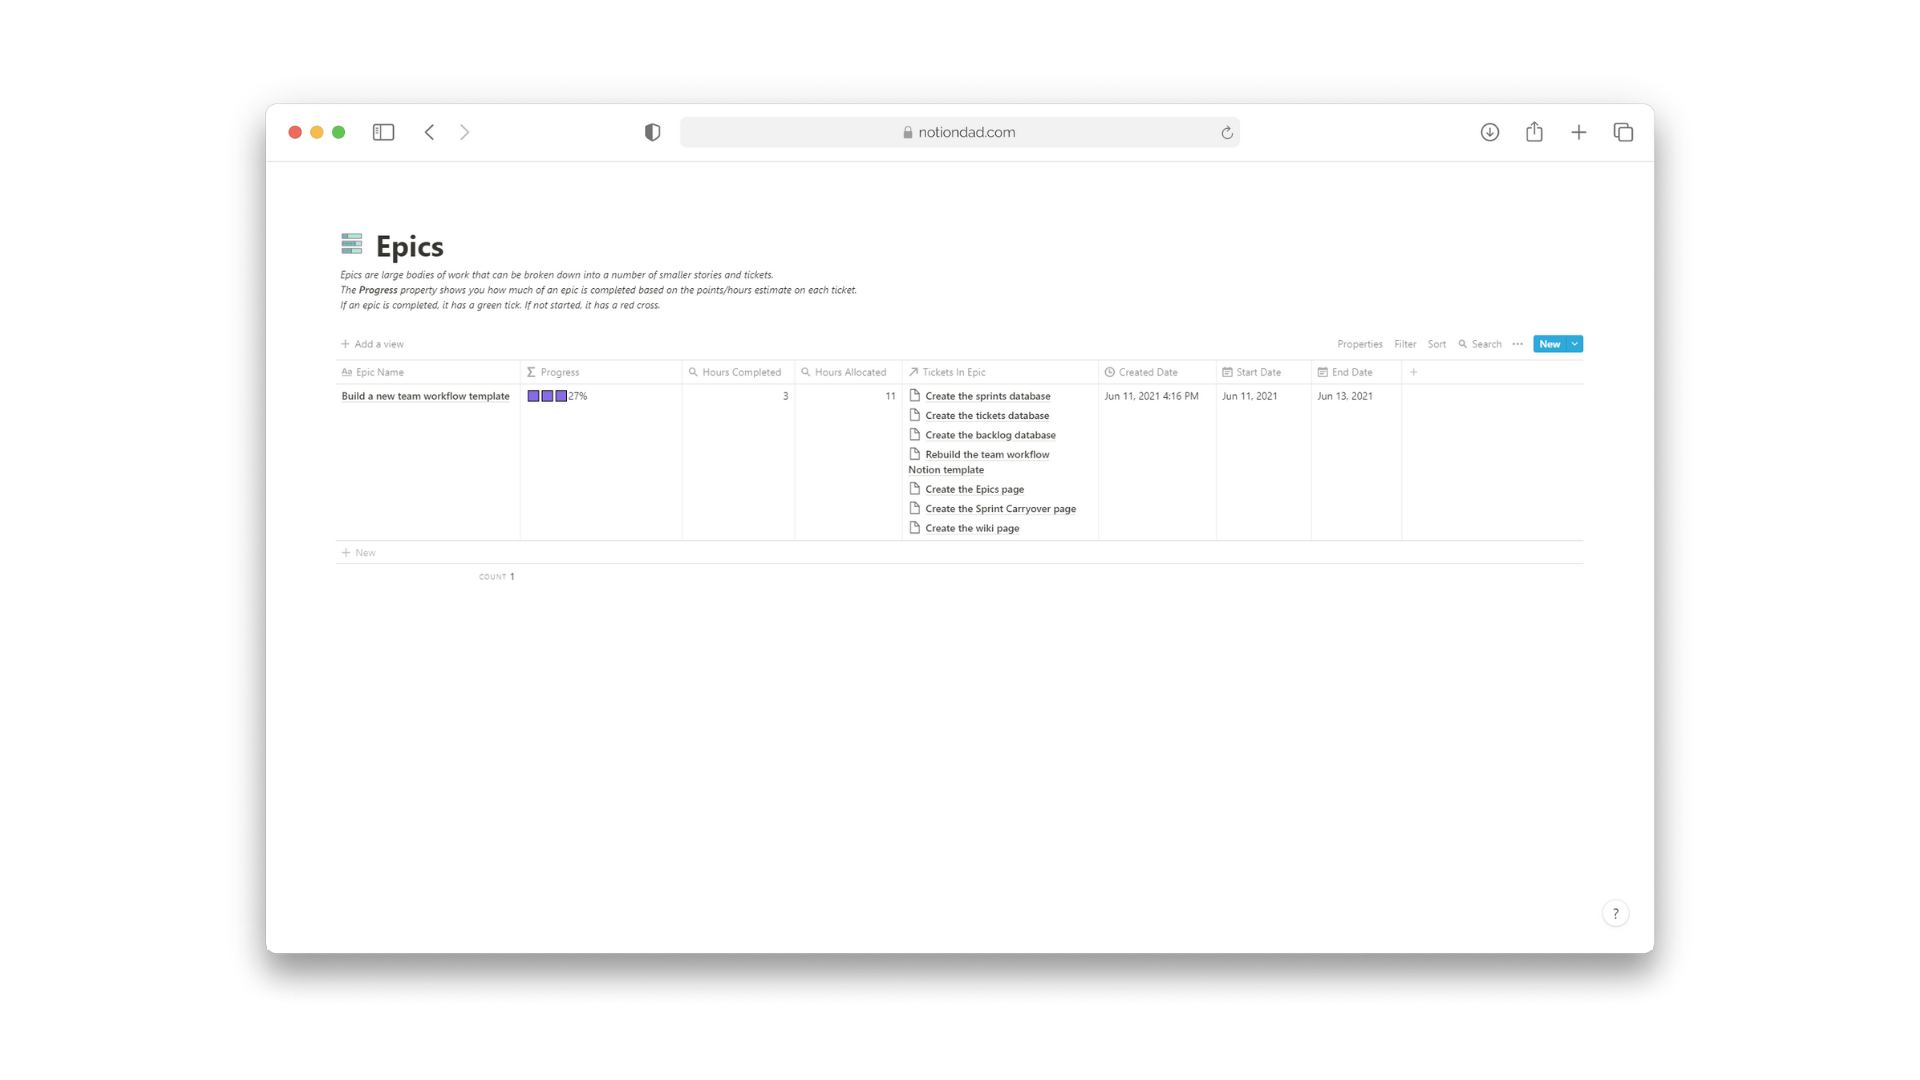The image size is (1920, 1080).
Task: Open the Sort menu
Action: pyautogui.click(x=1437, y=343)
